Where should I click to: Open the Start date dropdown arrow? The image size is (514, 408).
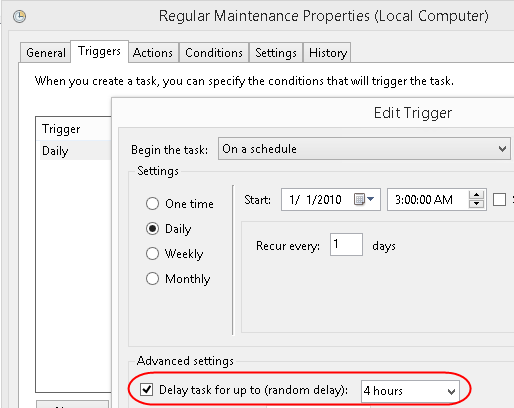coord(370,199)
